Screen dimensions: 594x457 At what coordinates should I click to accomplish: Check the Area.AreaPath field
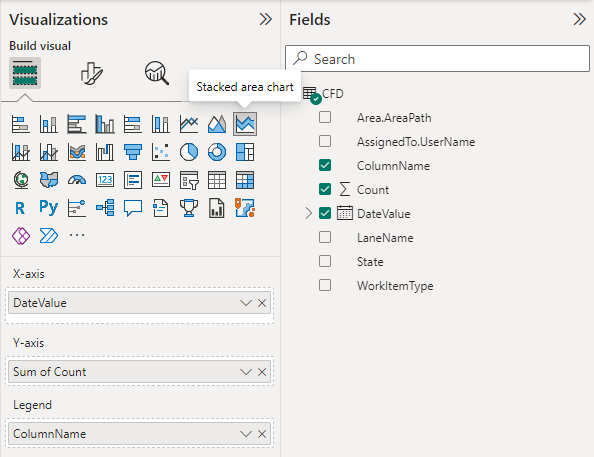325,117
